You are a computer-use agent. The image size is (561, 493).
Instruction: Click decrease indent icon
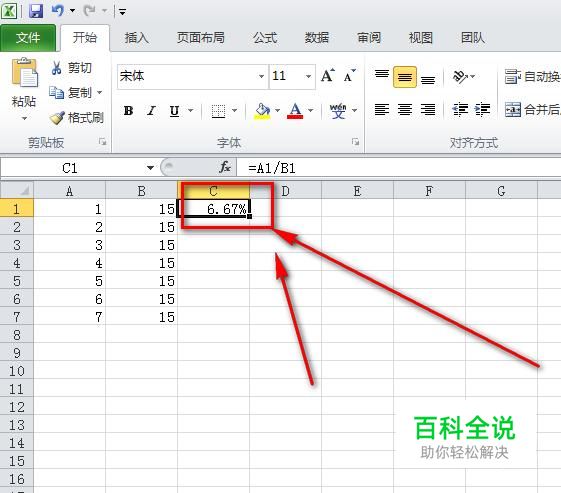[x=460, y=109]
